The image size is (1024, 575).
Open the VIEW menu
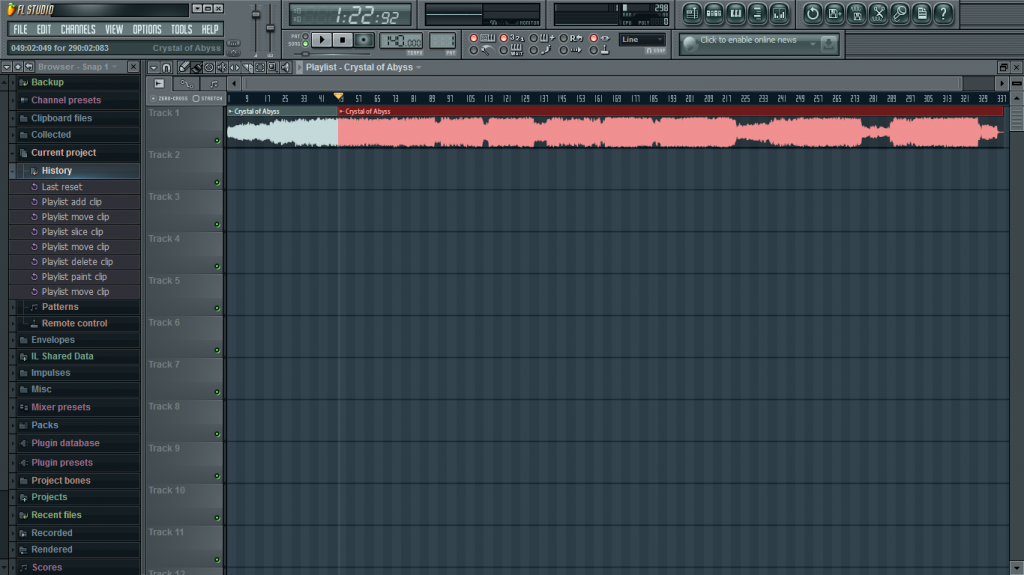point(114,29)
